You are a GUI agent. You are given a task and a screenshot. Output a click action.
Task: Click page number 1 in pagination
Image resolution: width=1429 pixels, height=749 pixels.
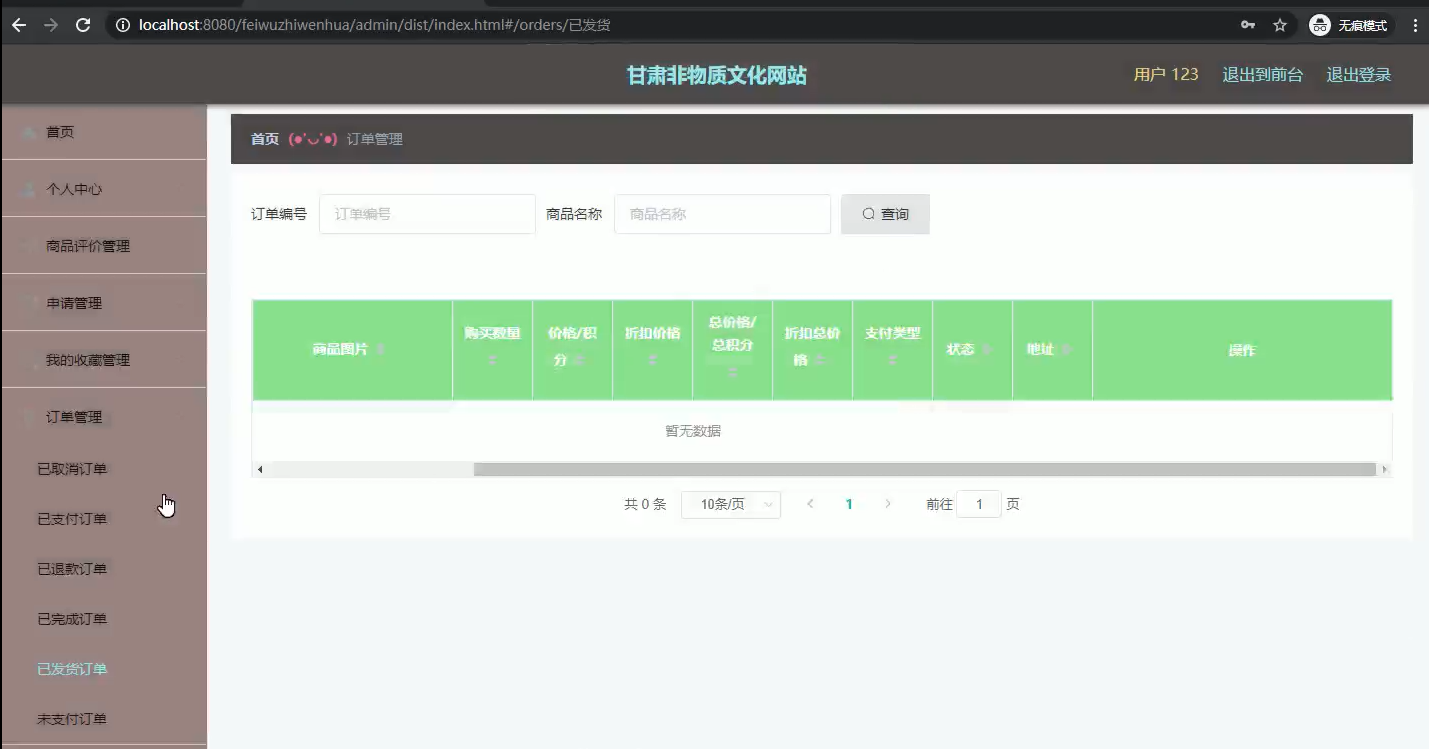[x=849, y=504]
